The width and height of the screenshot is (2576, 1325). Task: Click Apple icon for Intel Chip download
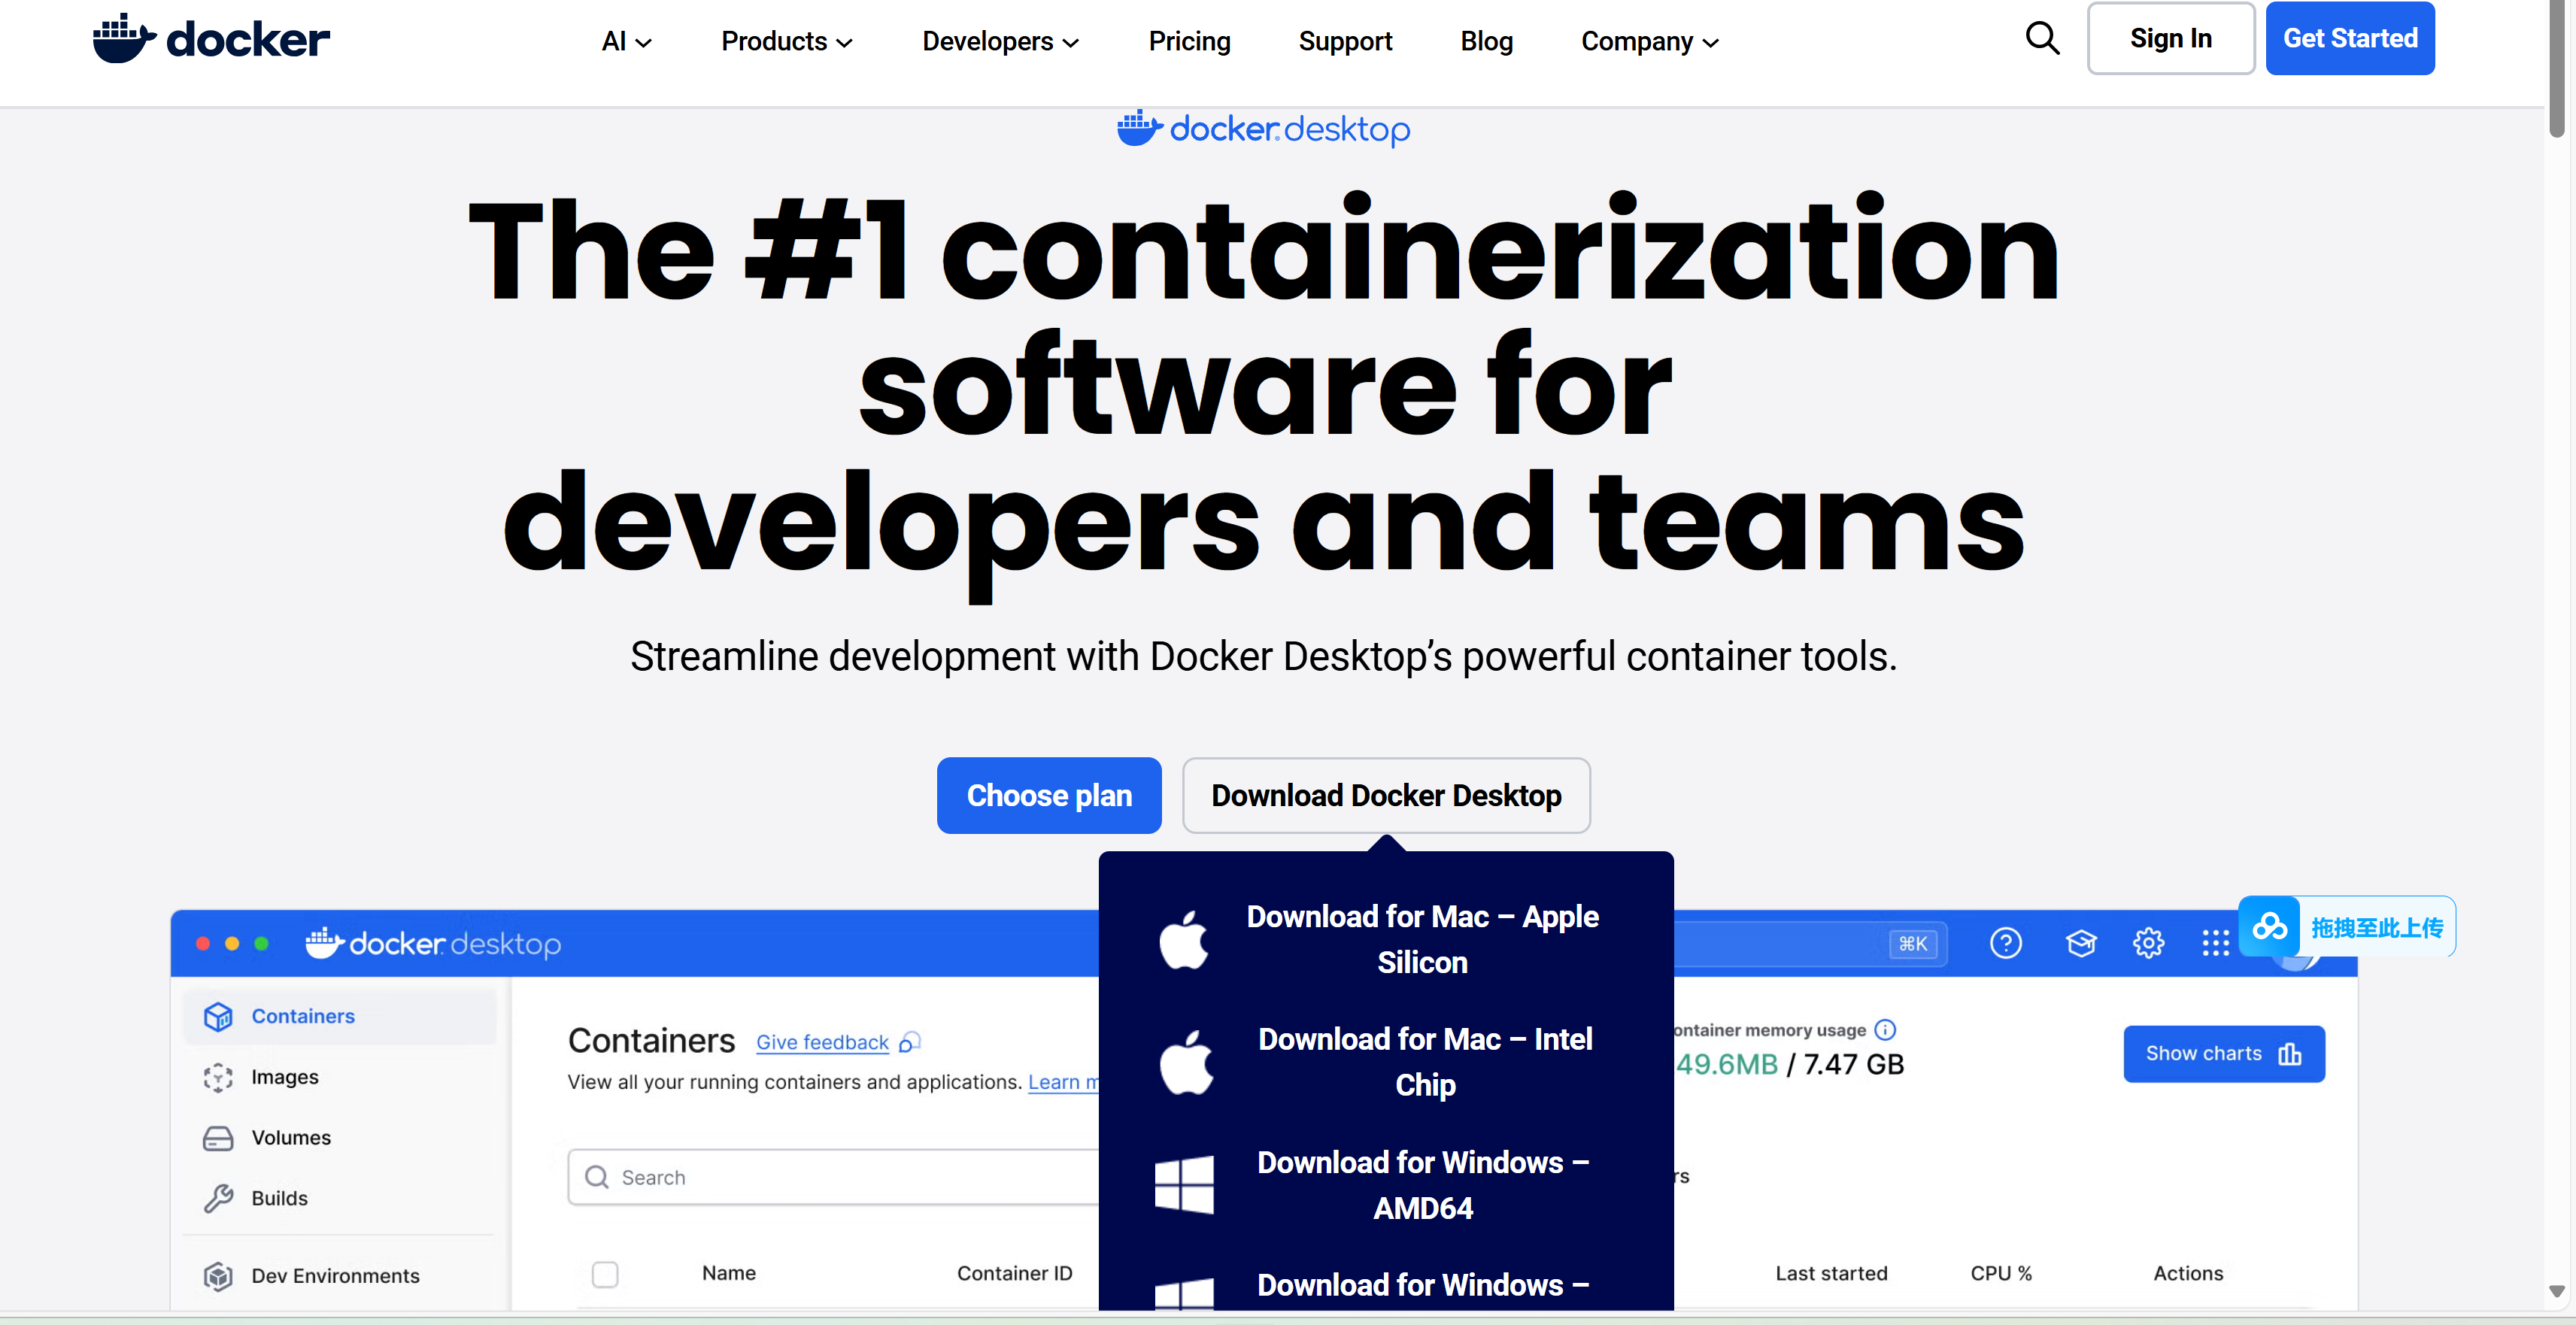click(1186, 1062)
